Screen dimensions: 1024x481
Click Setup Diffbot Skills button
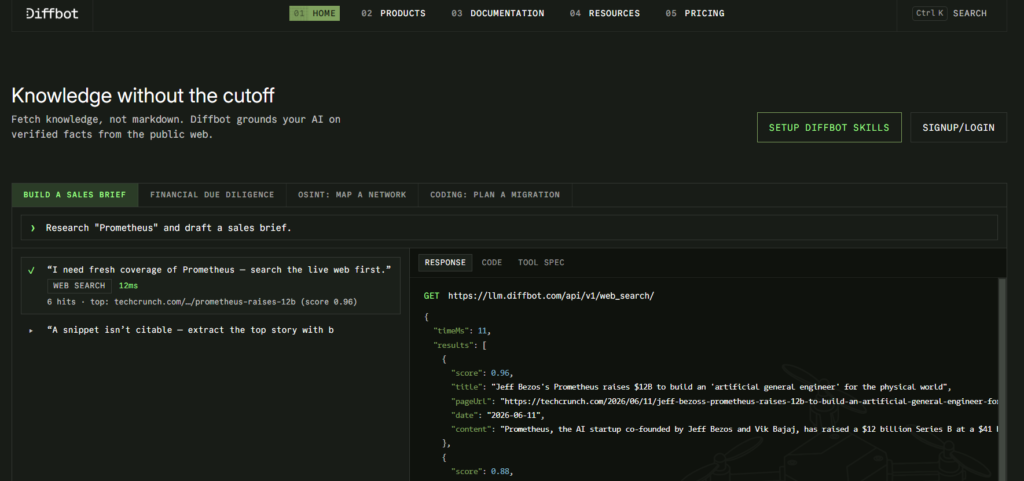829,127
